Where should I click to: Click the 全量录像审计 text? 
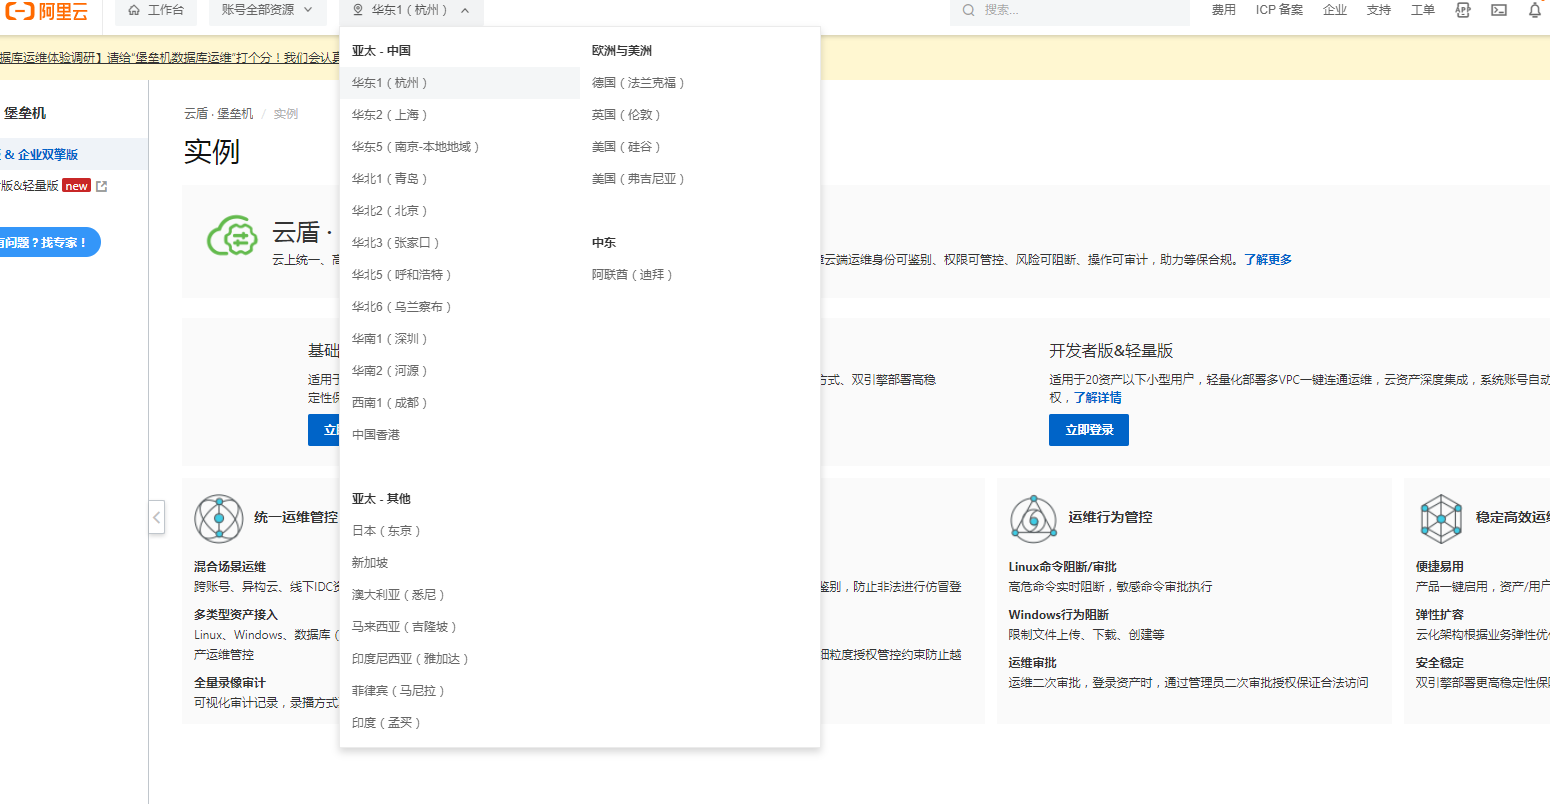pyautogui.click(x=230, y=683)
